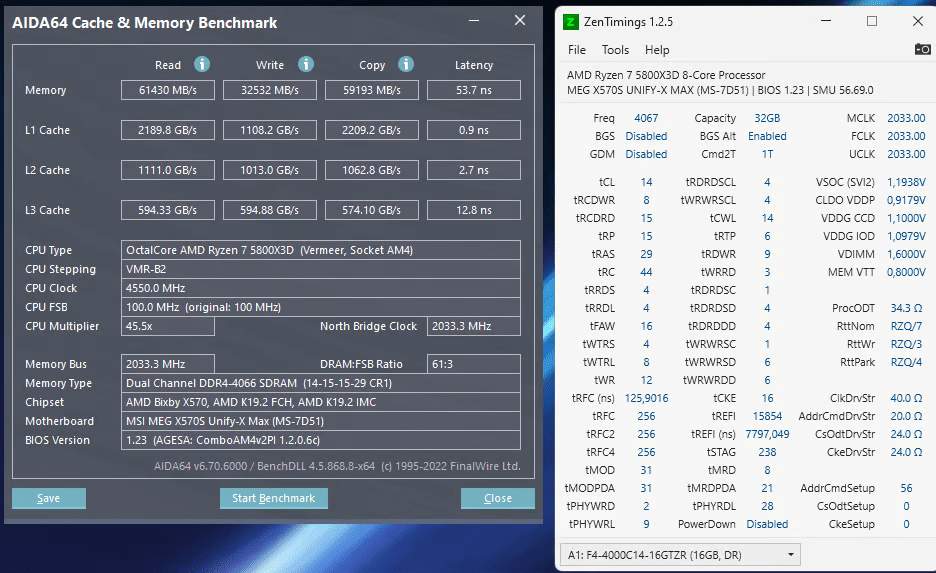Click the CPU Type field showing Ryzen 7 5800X3D
This screenshot has height=573, width=936.
[x=321, y=250]
